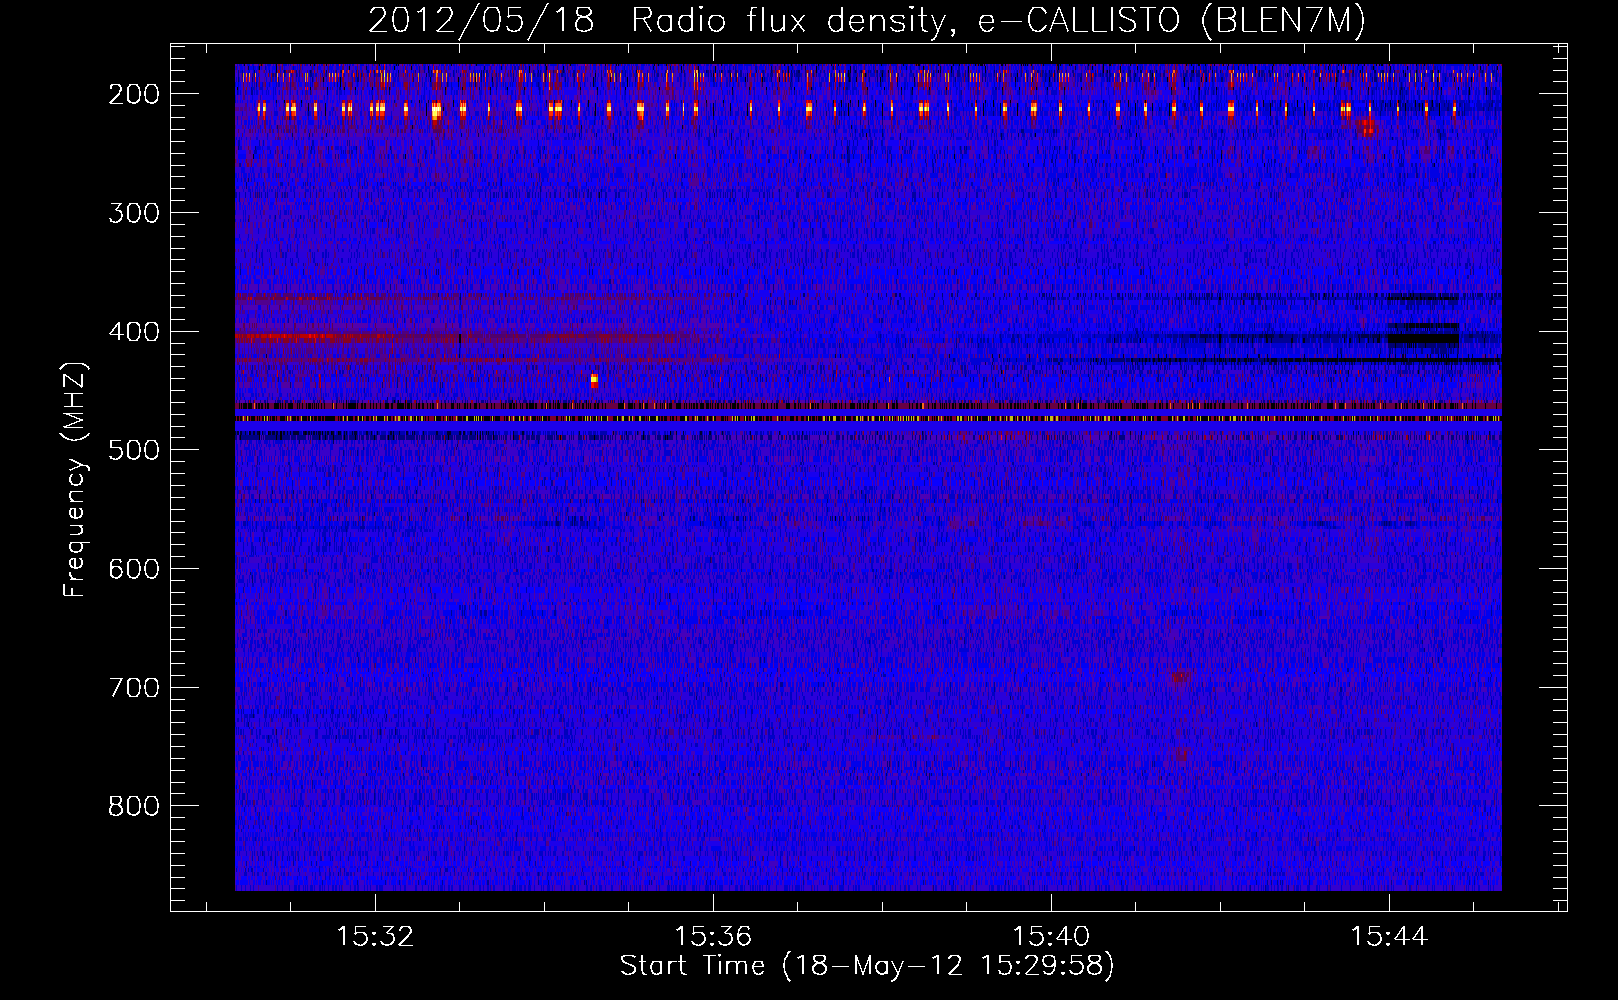
Task: Click the 500 frequency tick label
Action: 134,450
